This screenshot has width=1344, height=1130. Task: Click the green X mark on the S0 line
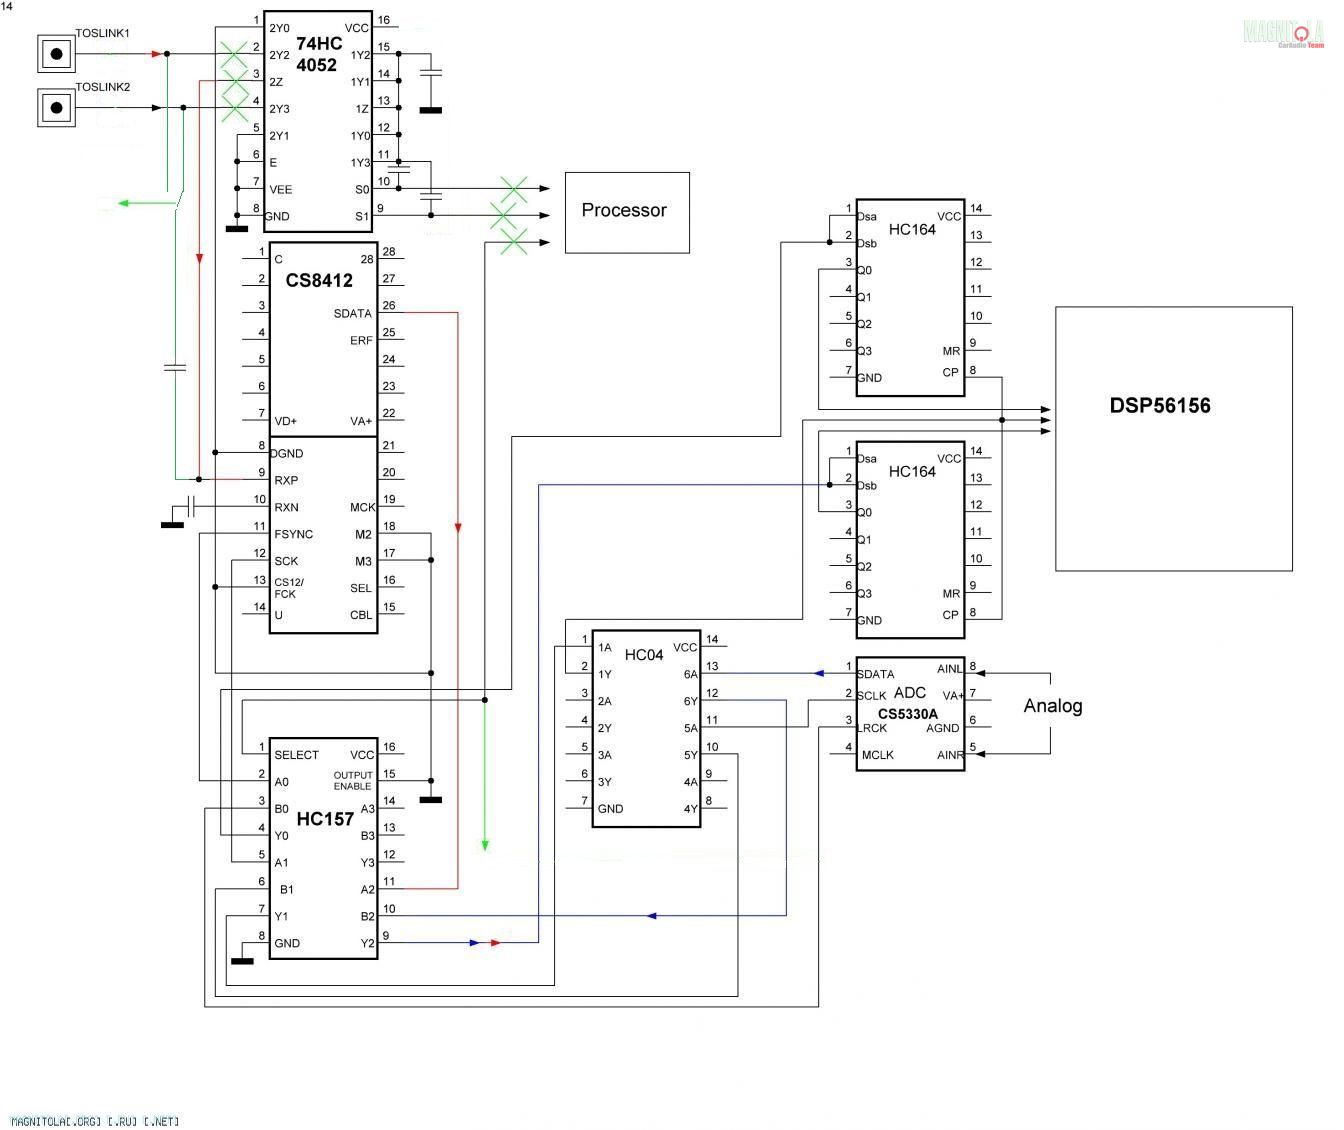click(513, 188)
